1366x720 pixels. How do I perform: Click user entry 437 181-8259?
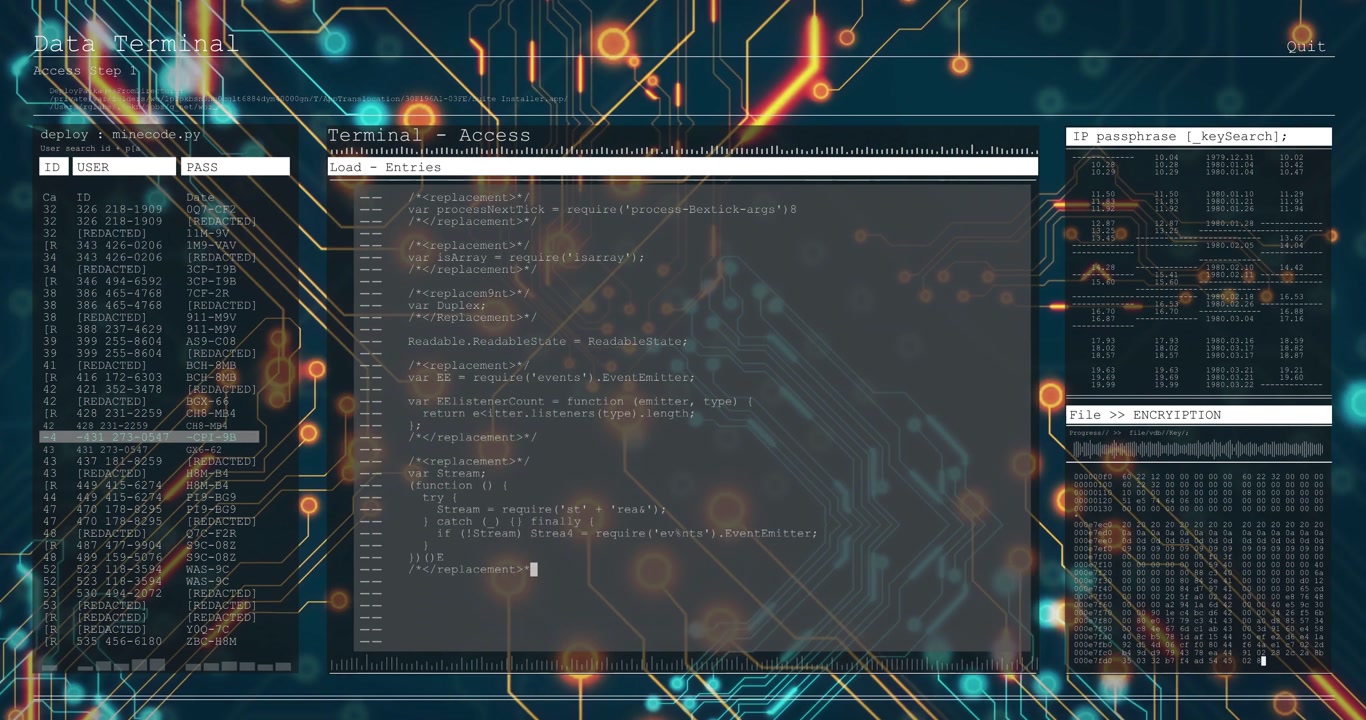[x=119, y=461]
